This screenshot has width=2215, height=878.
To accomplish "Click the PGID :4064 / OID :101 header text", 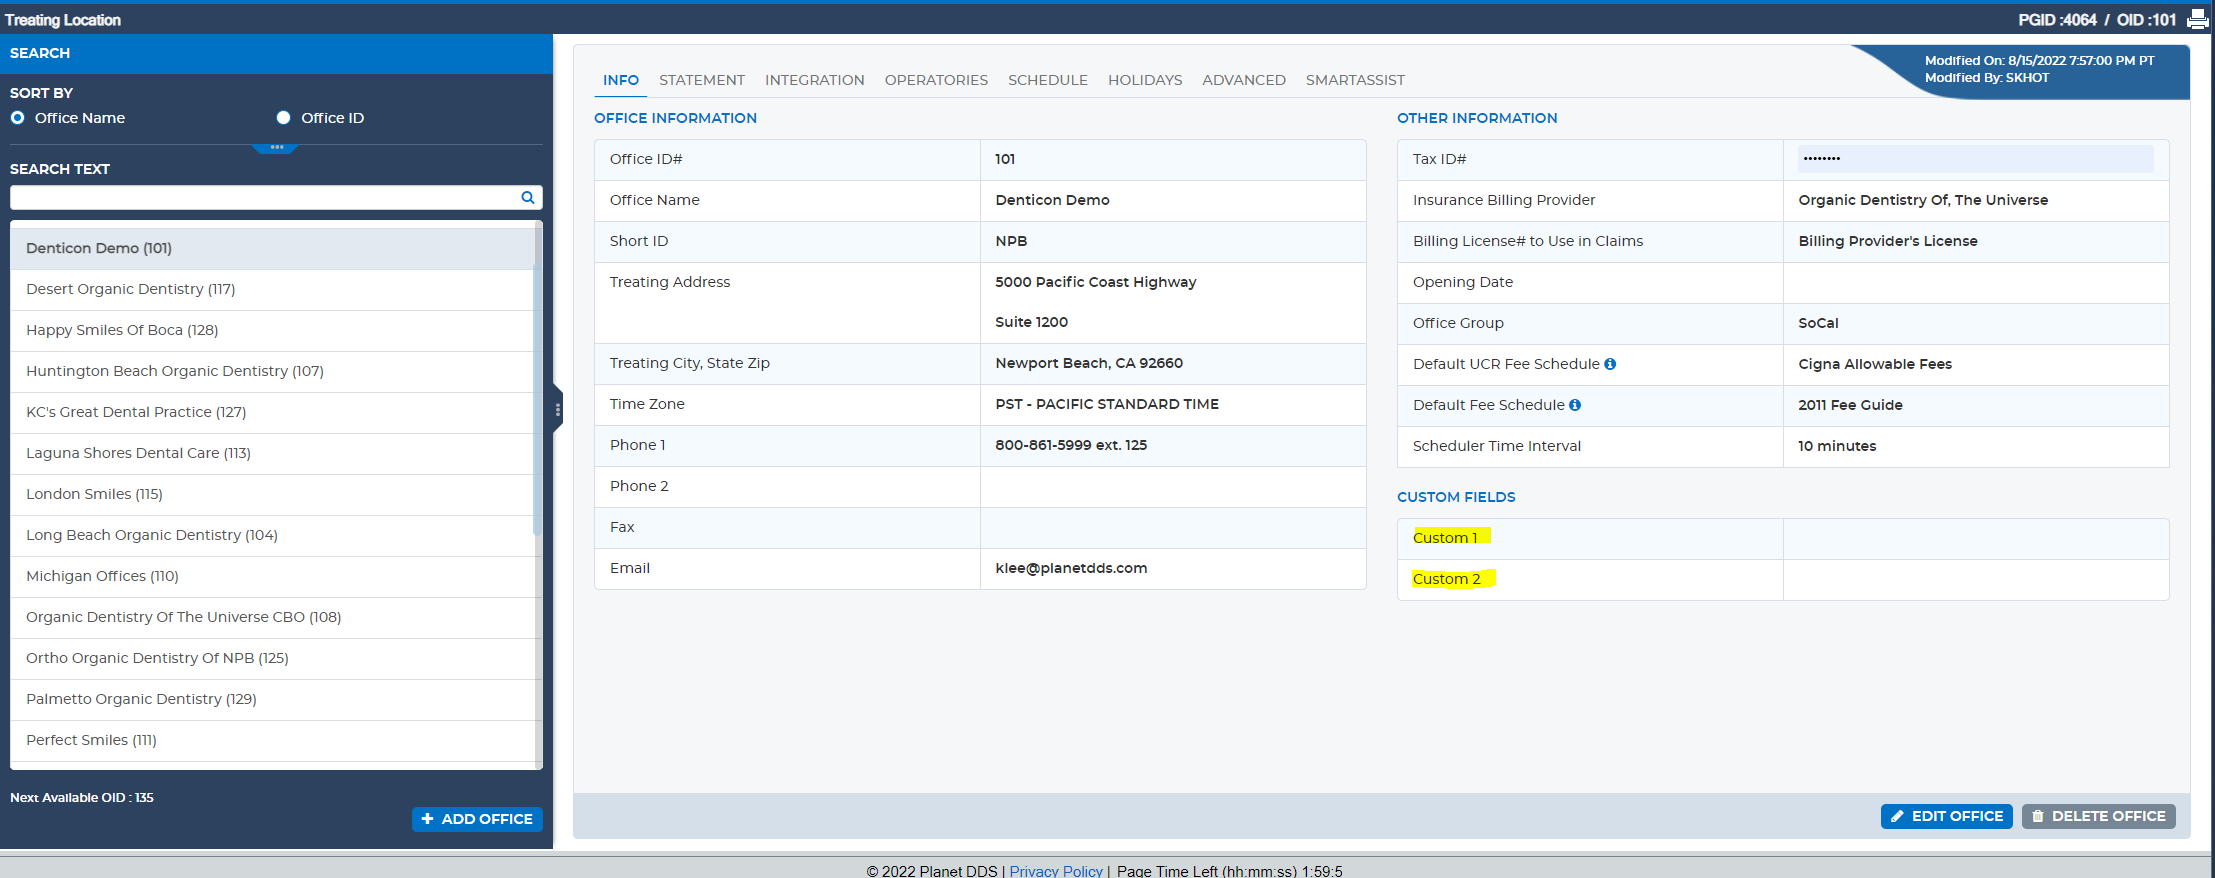I will pos(2097,20).
